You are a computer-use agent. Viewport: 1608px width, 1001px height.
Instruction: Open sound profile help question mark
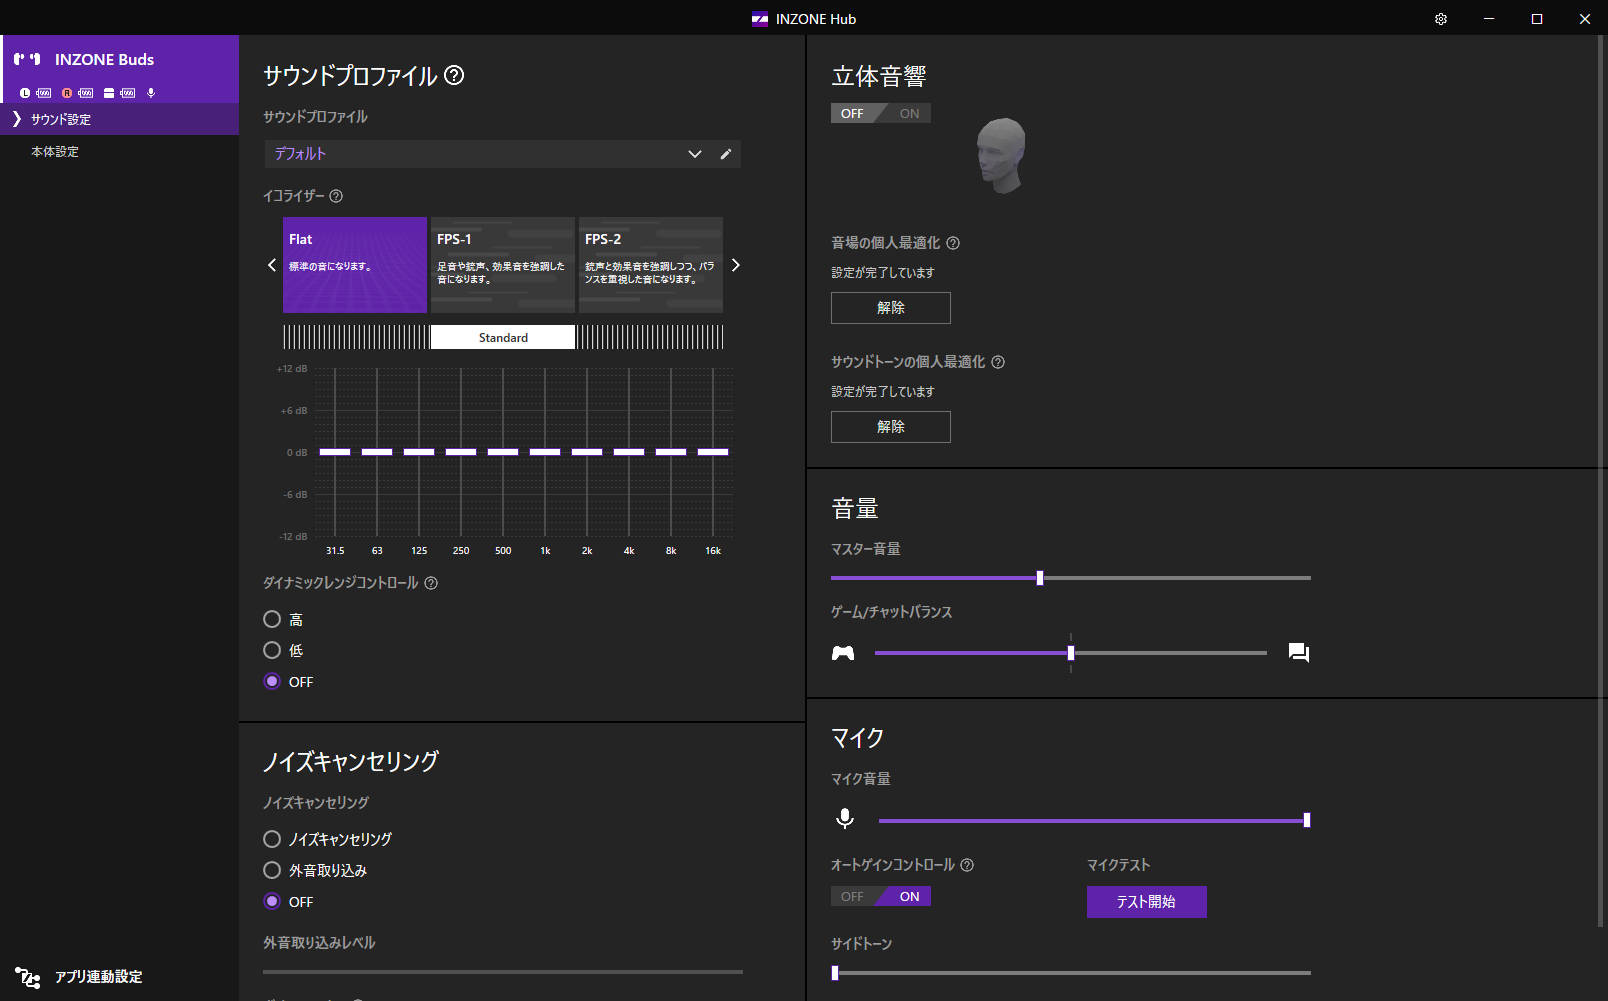click(x=454, y=75)
